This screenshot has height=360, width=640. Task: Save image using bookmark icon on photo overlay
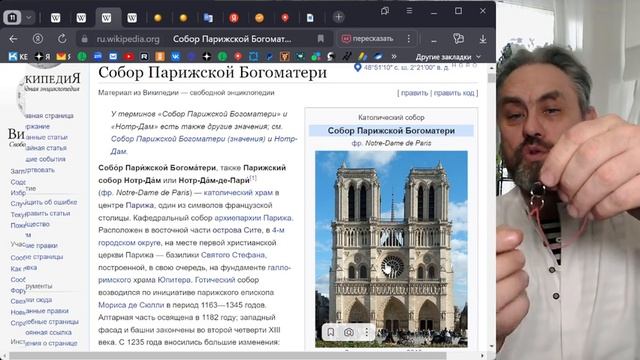331,332
